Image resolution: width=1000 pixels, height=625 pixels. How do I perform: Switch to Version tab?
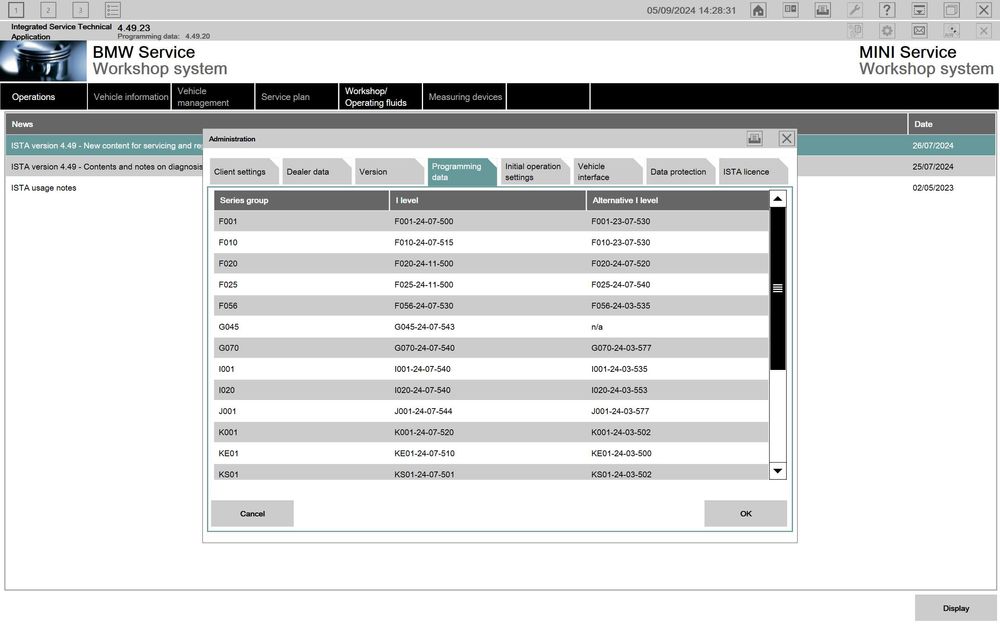[x=389, y=172]
